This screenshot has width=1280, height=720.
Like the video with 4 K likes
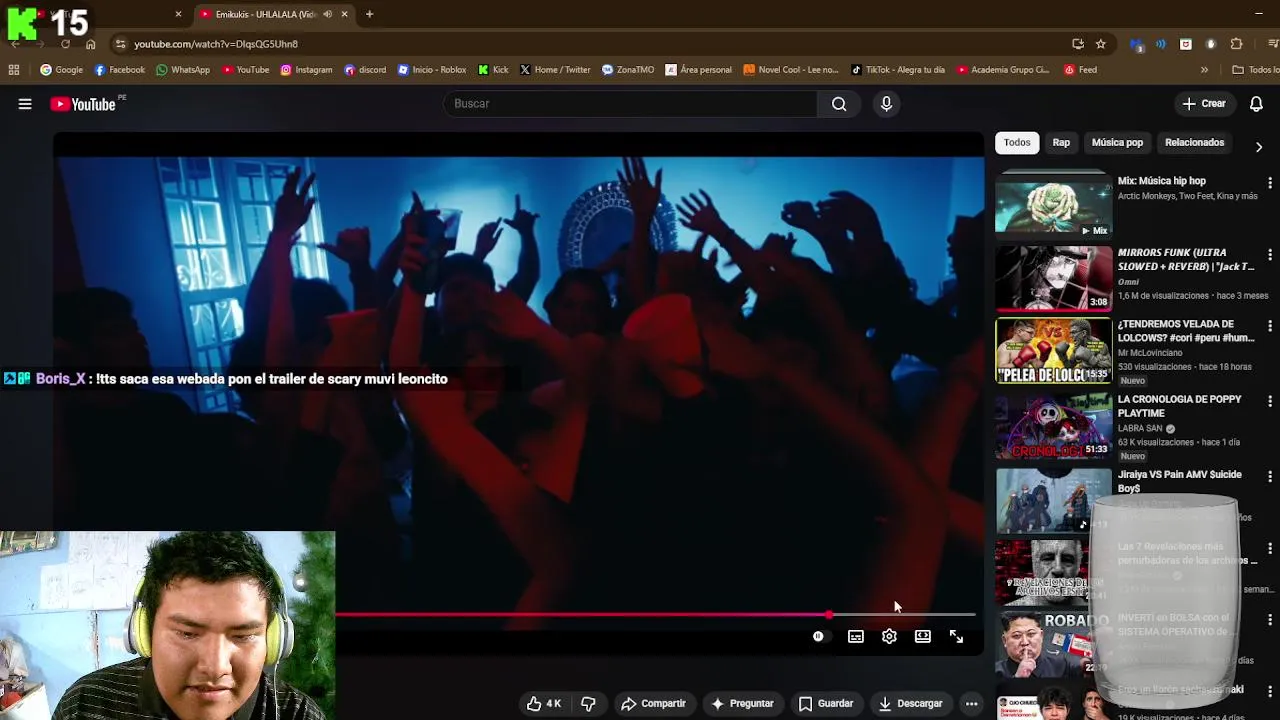coord(544,704)
